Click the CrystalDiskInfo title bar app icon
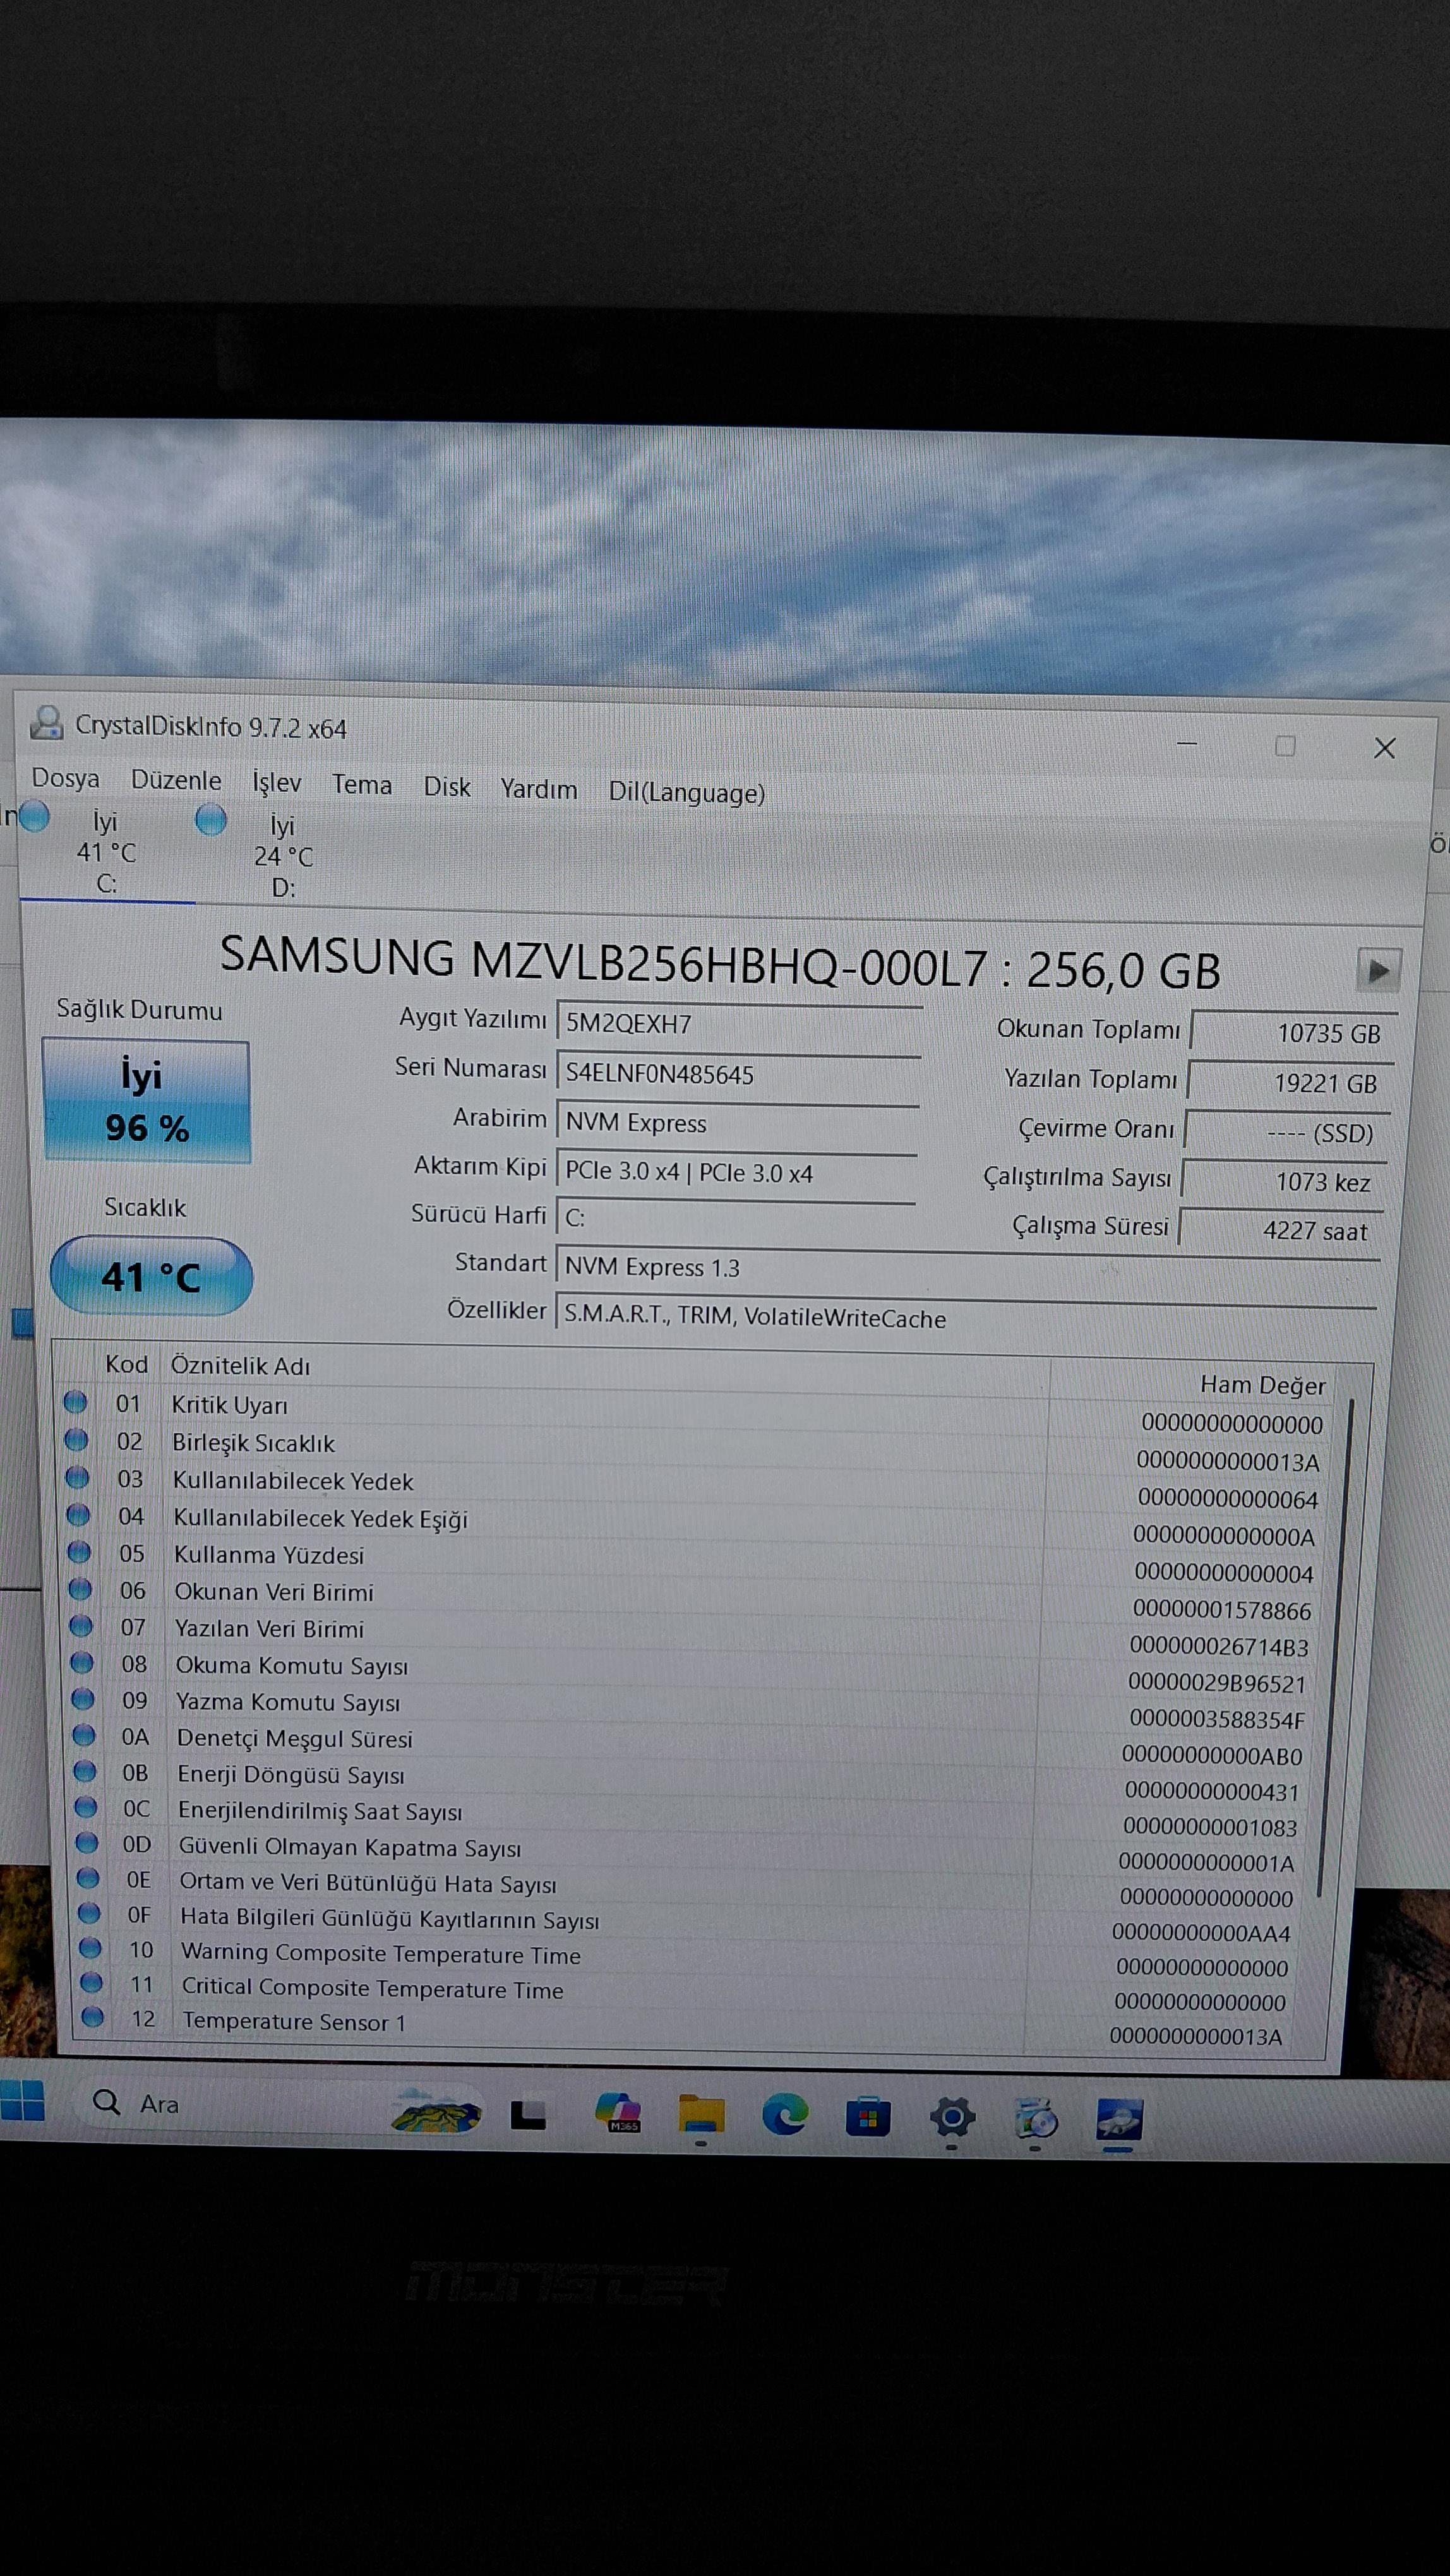This screenshot has height=2576, width=1450. tap(46, 722)
